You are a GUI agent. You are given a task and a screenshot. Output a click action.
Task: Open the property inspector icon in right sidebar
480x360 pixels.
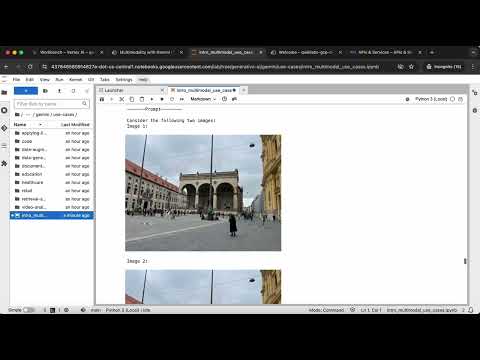click(x=475, y=93)
